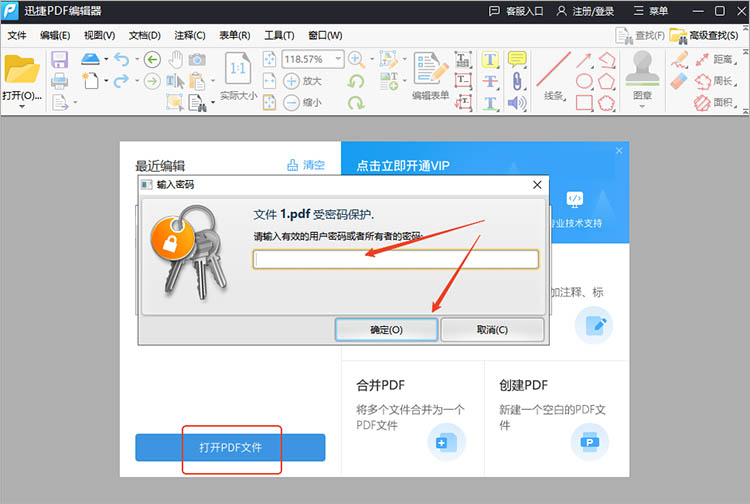
Task: Click the 高级查找(S) advanced search button
Action: 704,35
